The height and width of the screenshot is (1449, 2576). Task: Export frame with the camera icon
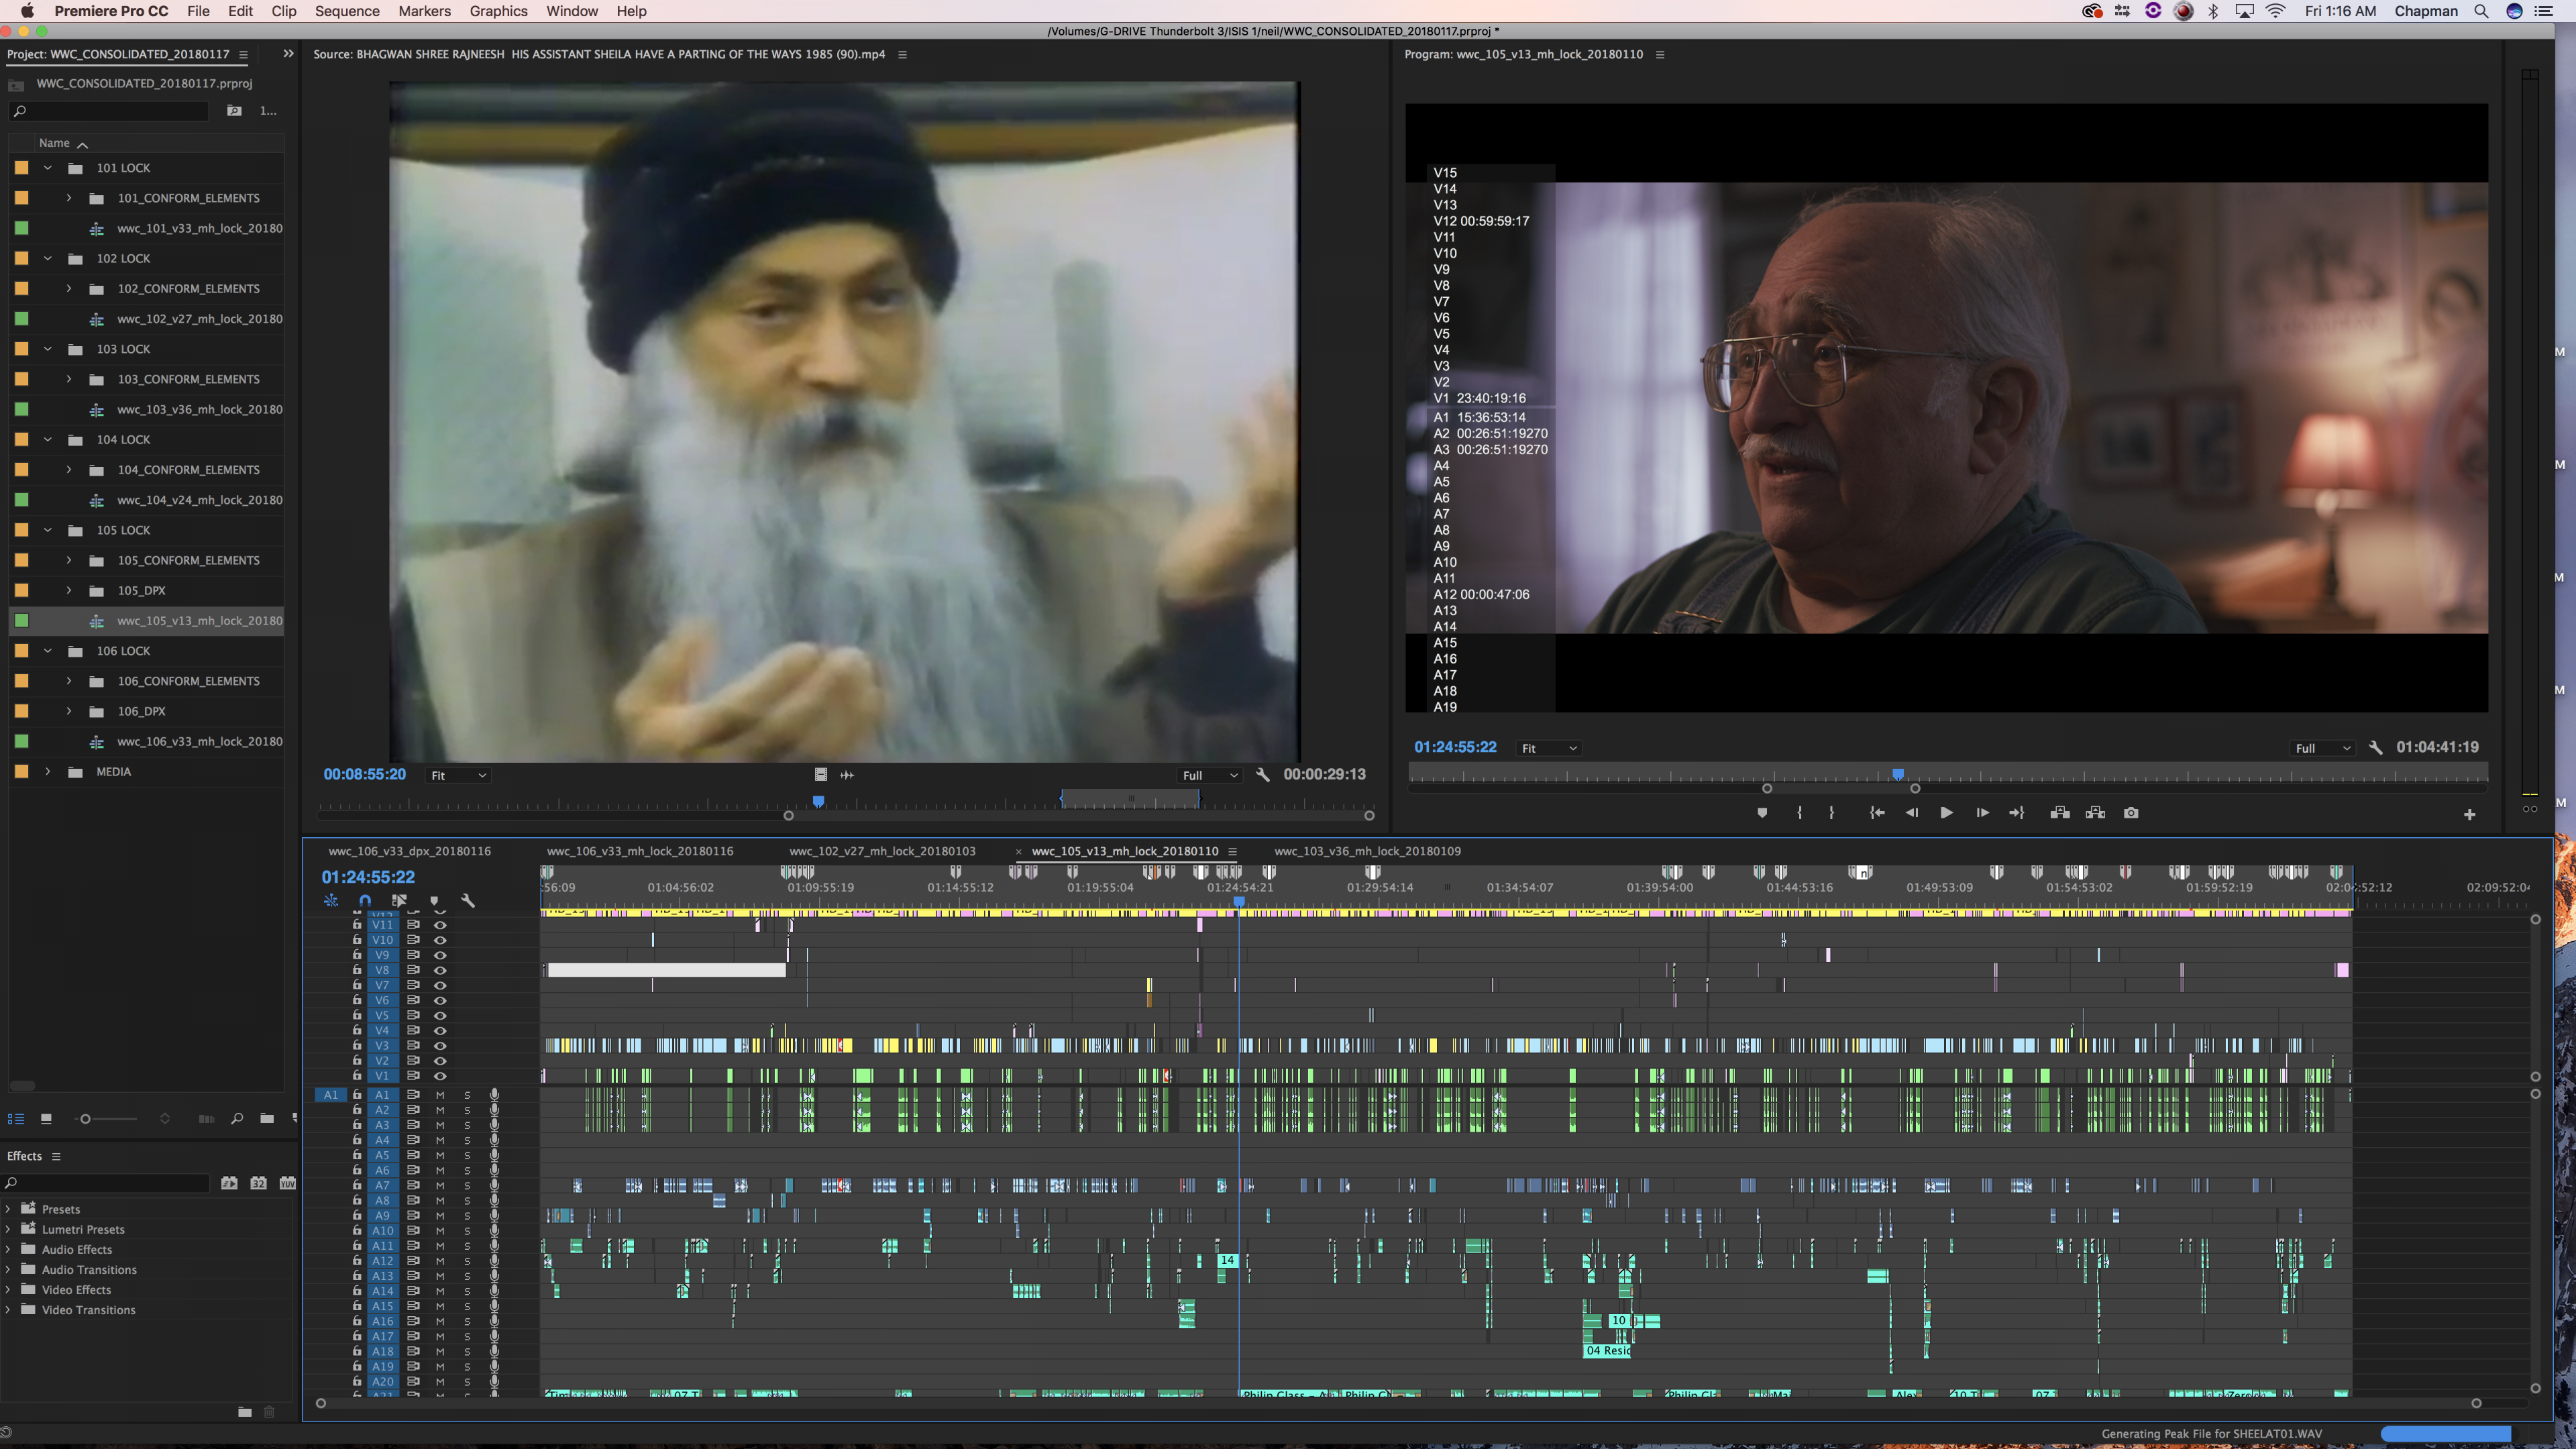tap(2131, 813)
